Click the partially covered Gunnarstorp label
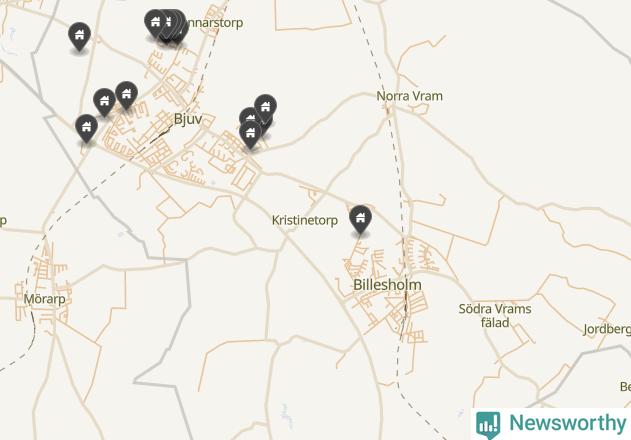631x440 pixels. coord(214,23)
